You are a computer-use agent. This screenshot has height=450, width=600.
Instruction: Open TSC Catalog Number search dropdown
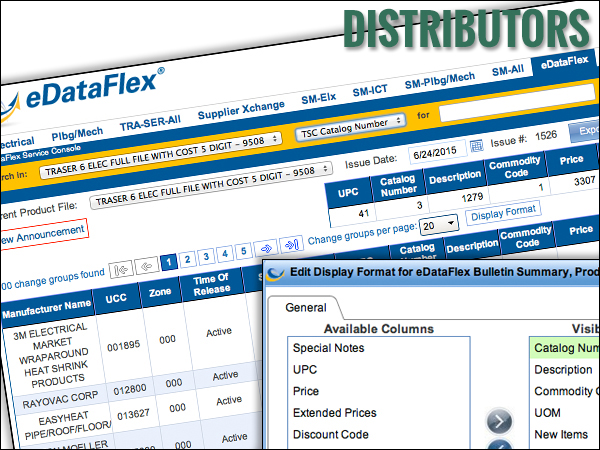tap(350, 127)
